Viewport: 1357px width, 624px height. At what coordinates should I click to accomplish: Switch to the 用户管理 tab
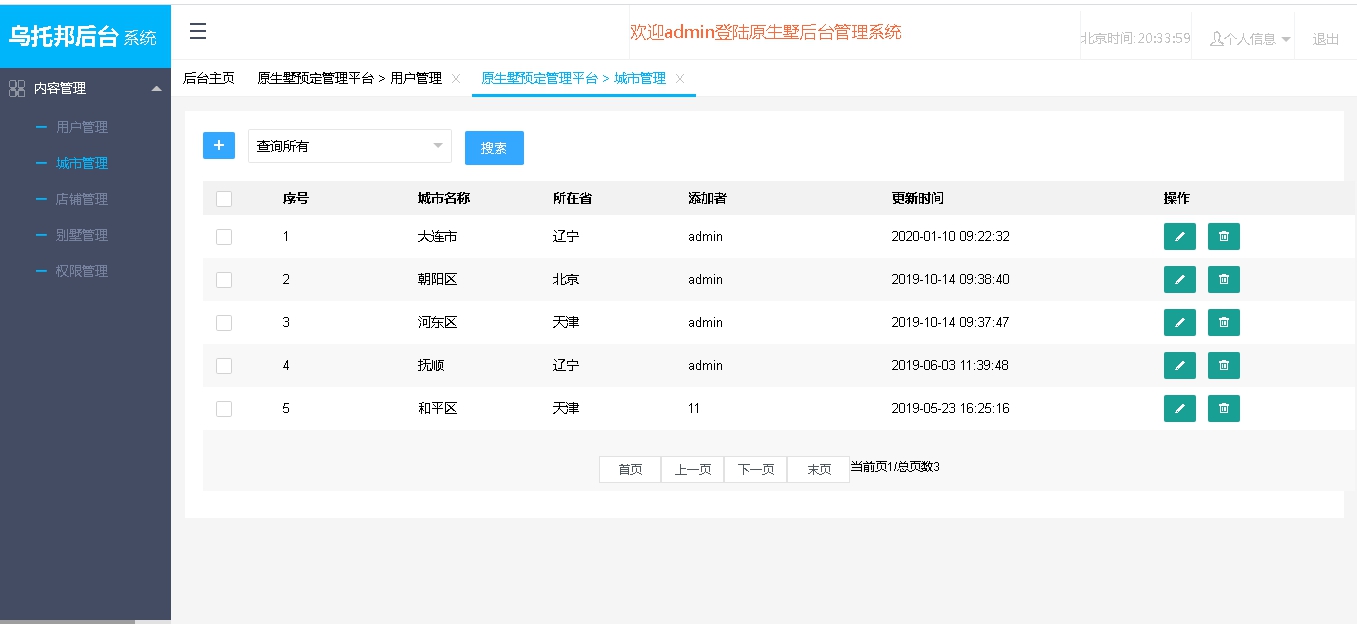(x=350, y=78)
